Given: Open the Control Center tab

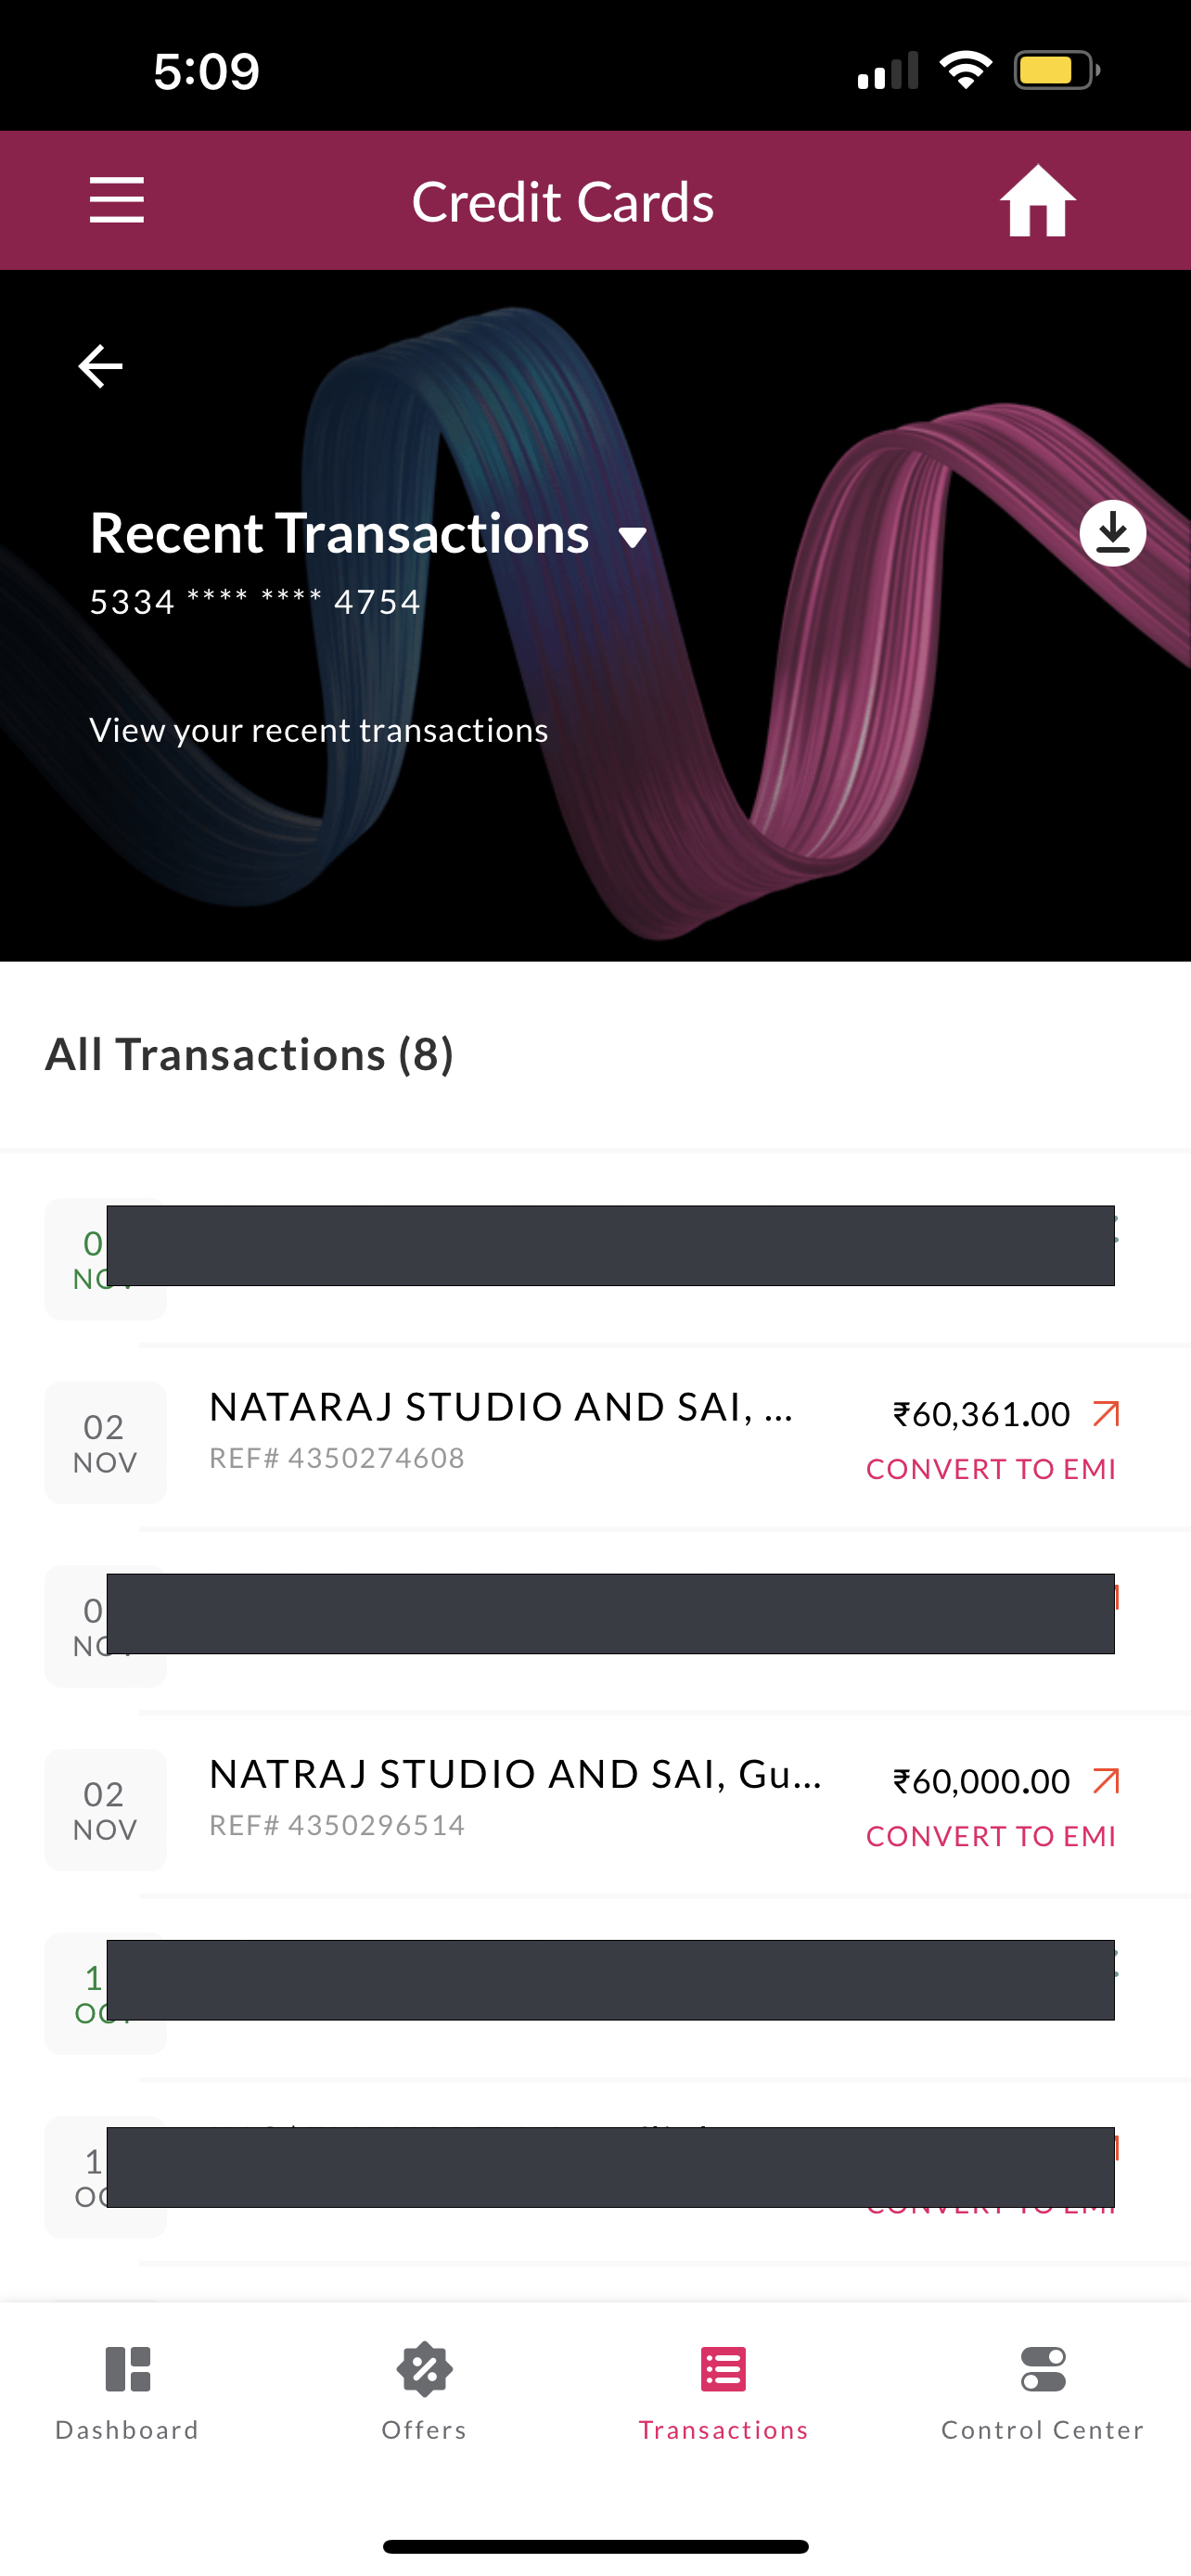Looking at the screenshot, I should [x=1042, y=2392].
